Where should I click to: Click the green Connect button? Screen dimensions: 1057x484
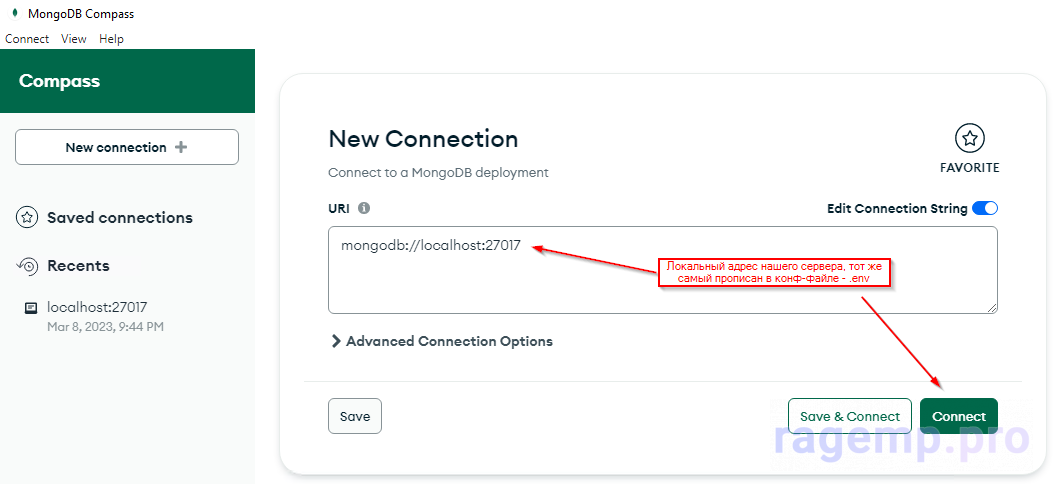click(959, 416)
